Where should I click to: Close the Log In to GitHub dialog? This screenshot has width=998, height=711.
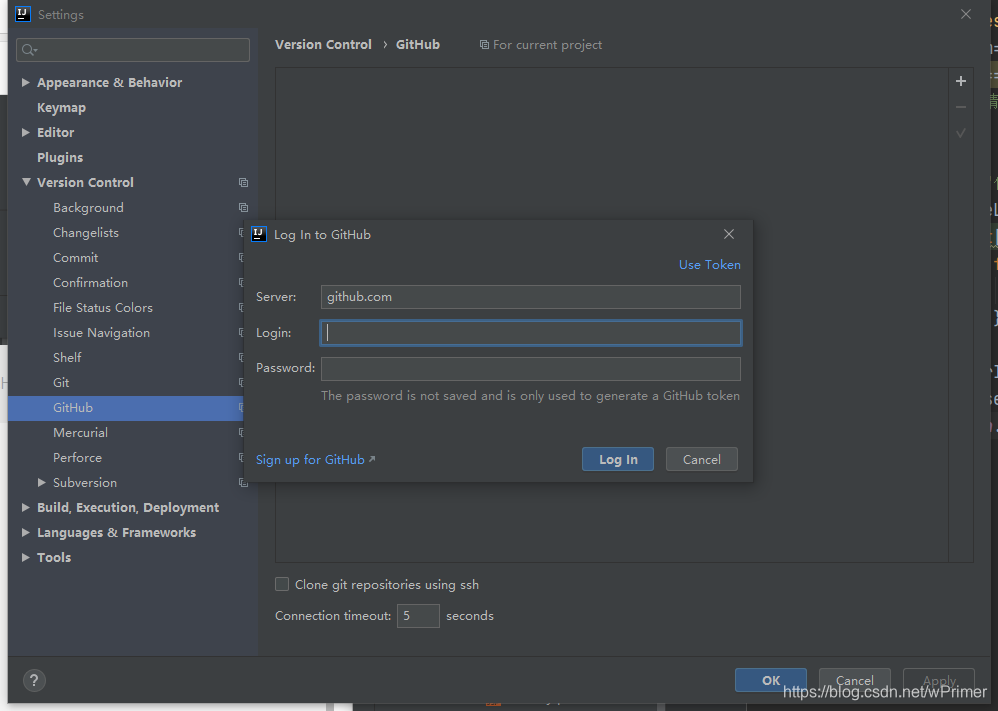(x=729, y=234)
